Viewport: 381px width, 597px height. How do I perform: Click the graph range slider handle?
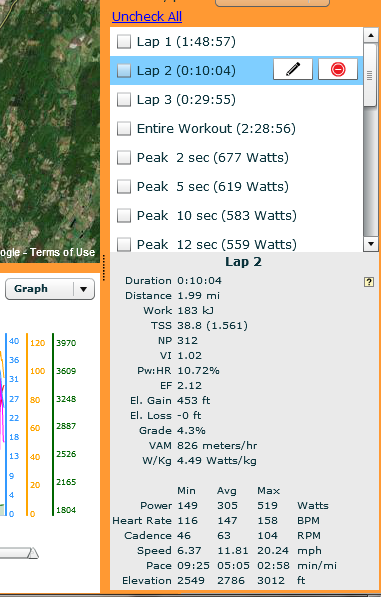(x=33, y=553)
